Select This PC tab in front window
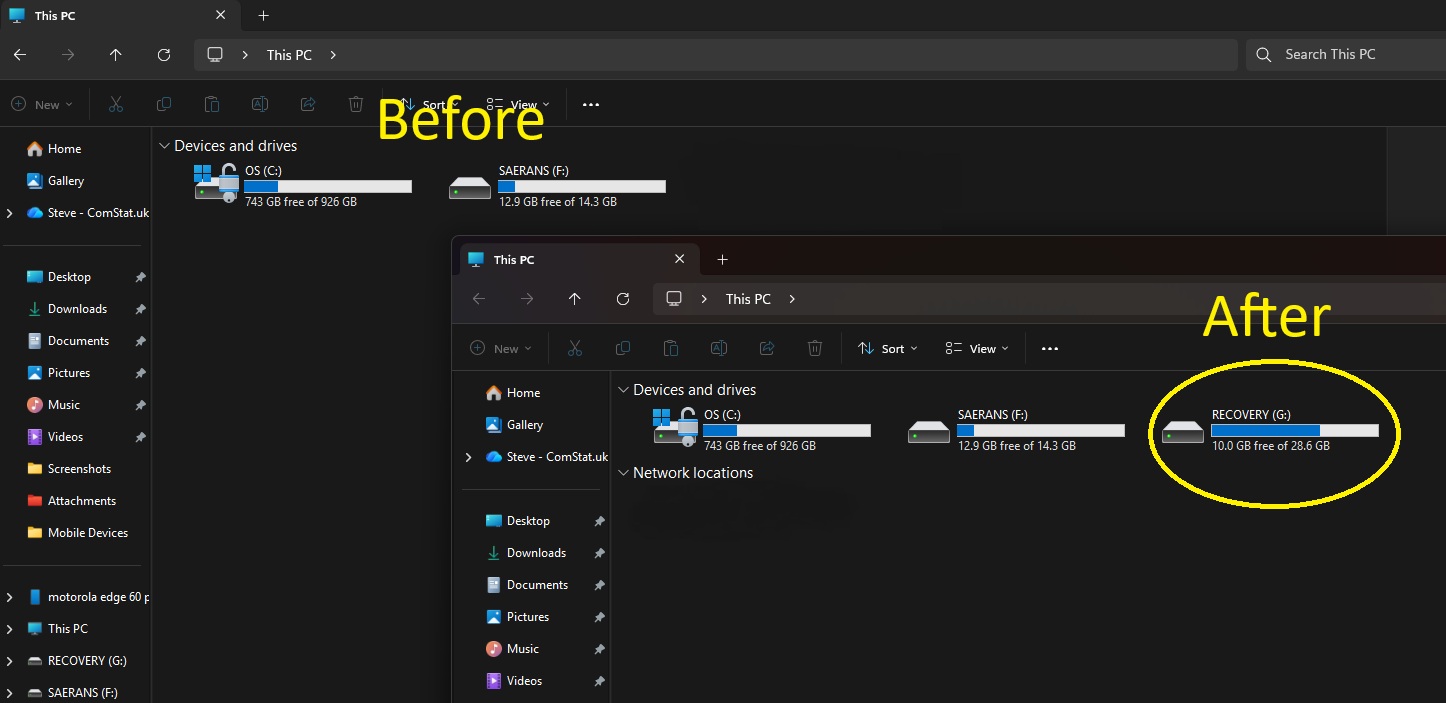The height and width of the screenshot is (703, 1446). 578,260
